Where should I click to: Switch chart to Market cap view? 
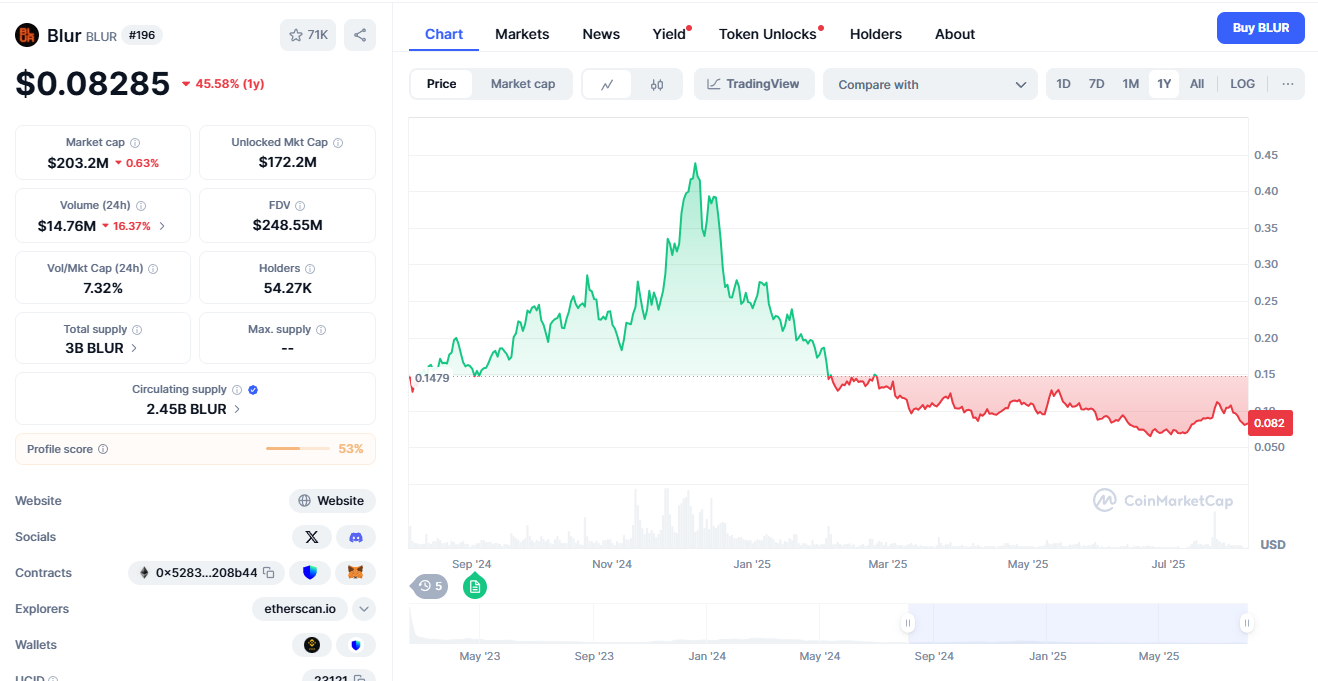[x=523, y=84]
